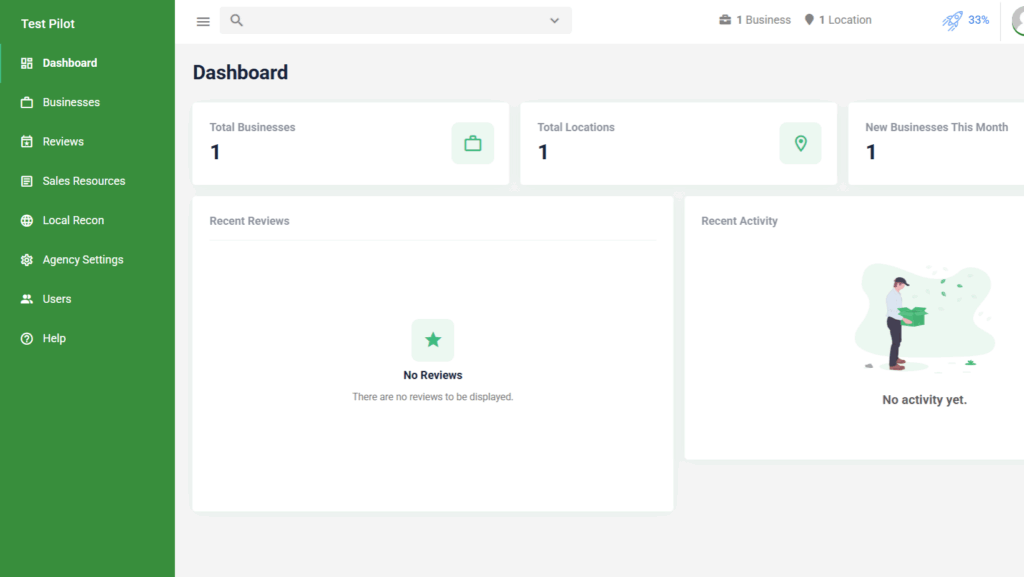Image resolution: width=1024 pixels, height=577 pixels.
Task: Click the rocket progress icon
Action: [x=952, y=21]
